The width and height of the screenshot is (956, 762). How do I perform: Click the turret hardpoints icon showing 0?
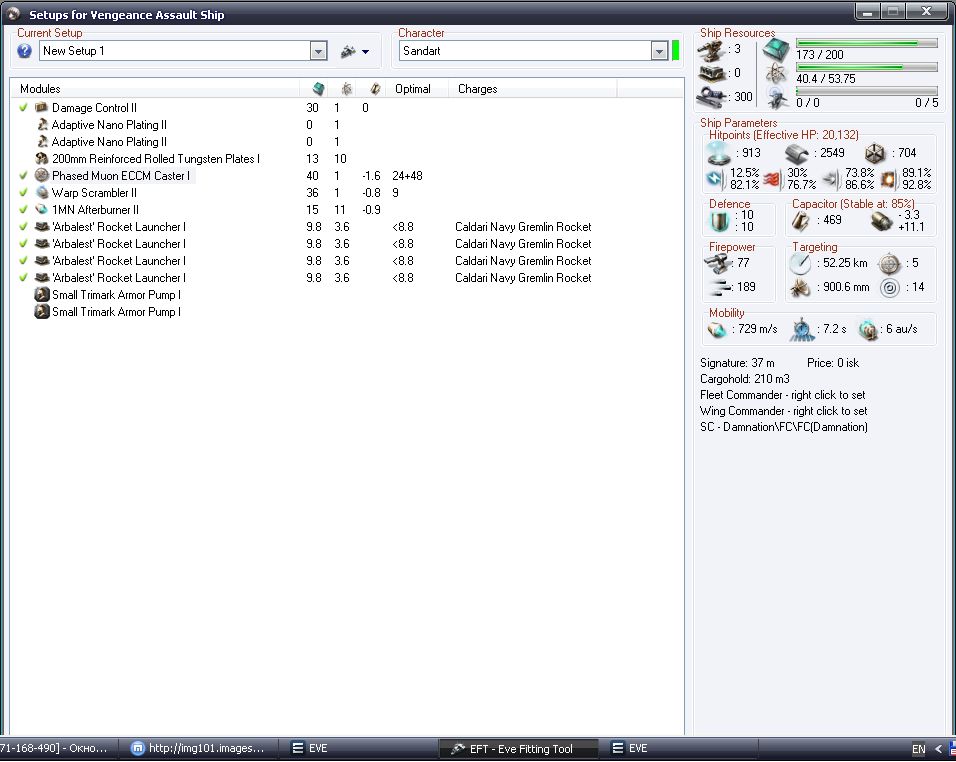711,74
